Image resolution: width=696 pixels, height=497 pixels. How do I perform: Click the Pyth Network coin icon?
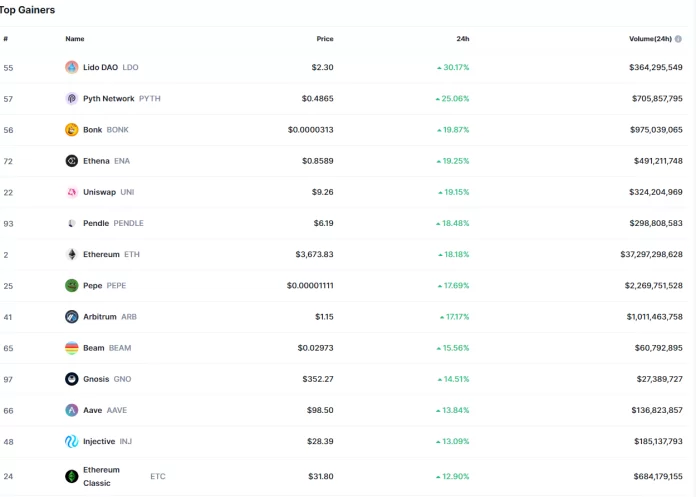pos(72,99)
